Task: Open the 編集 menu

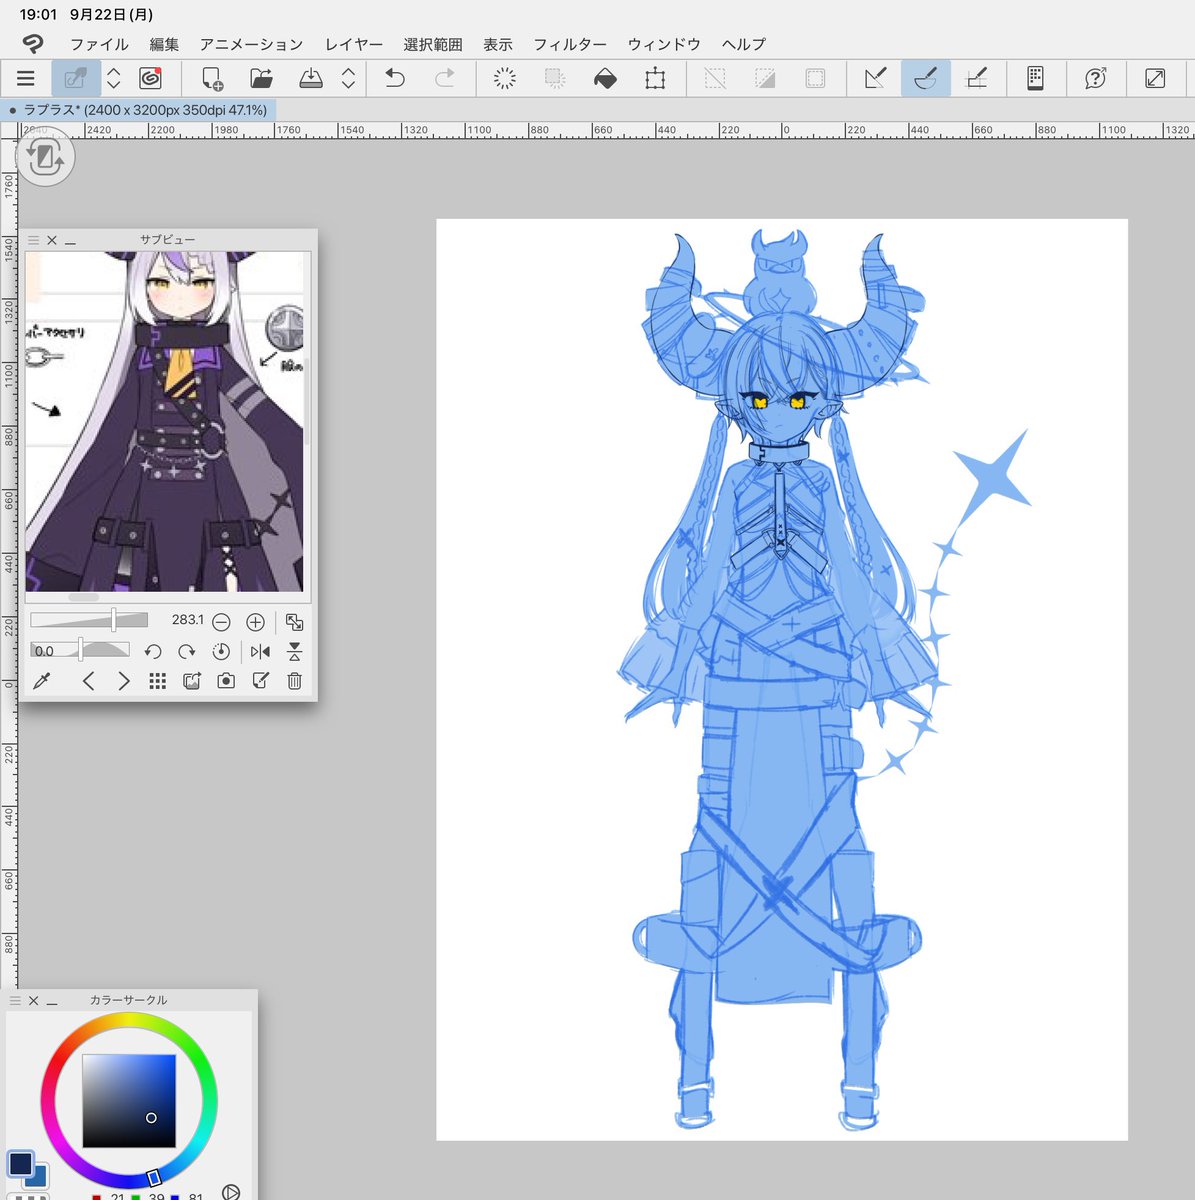Action: click(164, 44)
